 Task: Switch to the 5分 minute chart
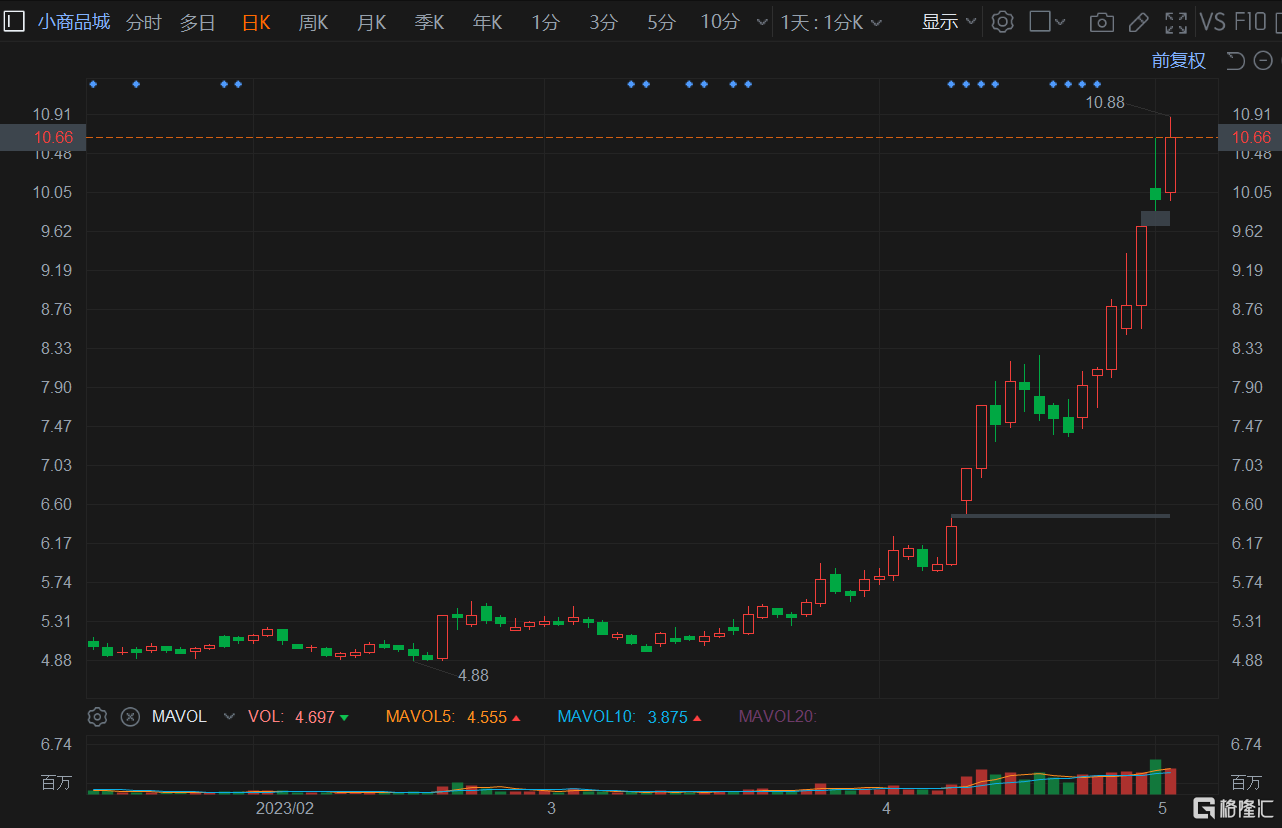click(x=661, y=22)
